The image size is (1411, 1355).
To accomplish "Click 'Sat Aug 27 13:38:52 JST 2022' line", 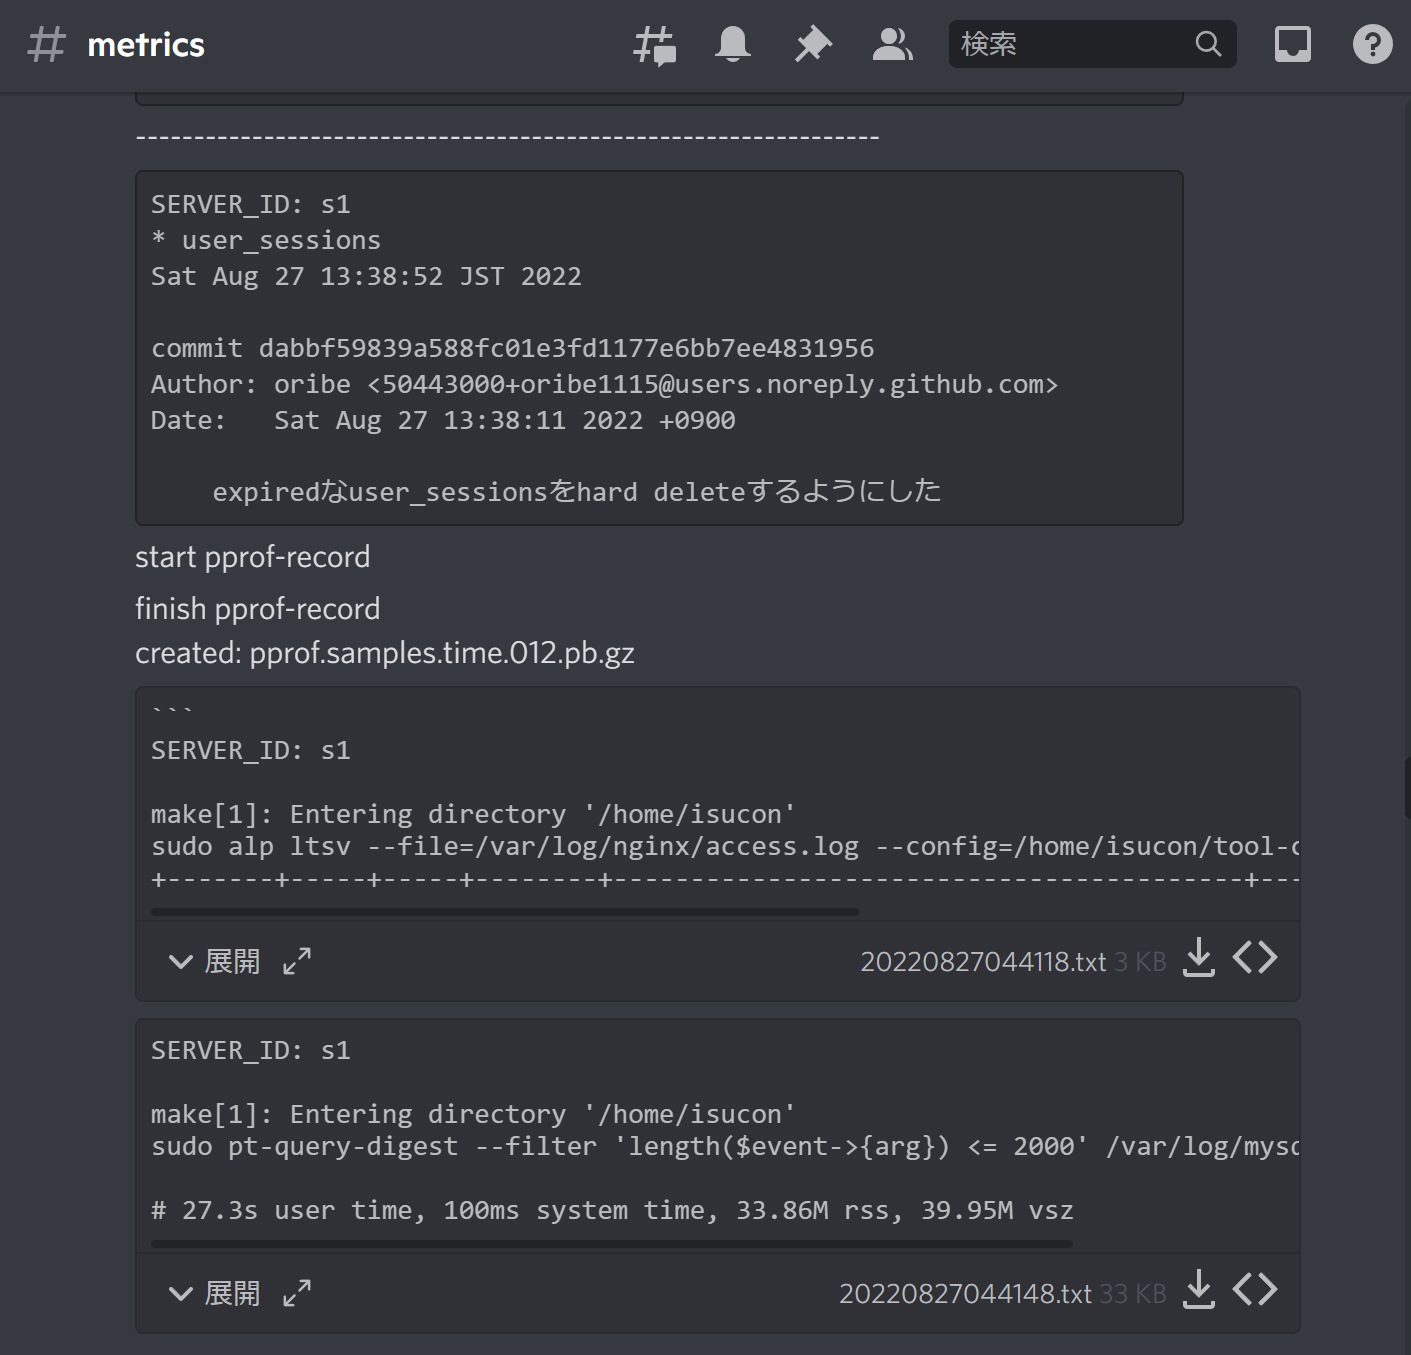I will 366,276.
